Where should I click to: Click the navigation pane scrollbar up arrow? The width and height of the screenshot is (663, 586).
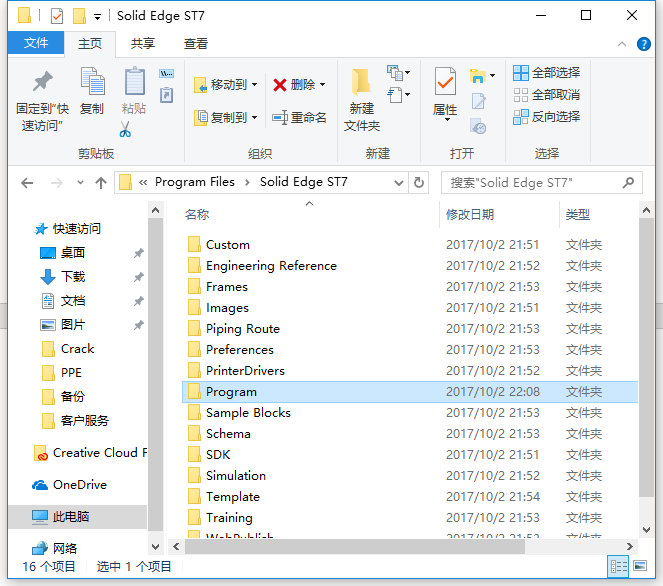coord(156,211)
